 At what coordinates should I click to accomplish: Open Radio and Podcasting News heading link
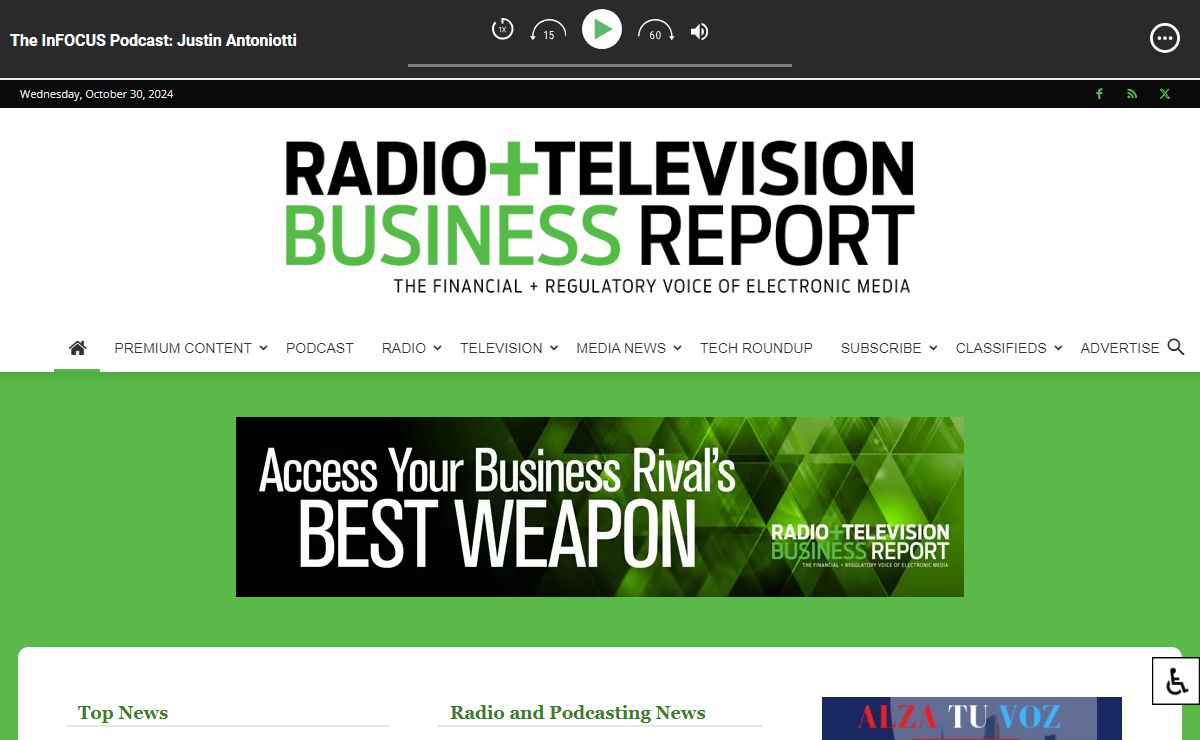577,713
